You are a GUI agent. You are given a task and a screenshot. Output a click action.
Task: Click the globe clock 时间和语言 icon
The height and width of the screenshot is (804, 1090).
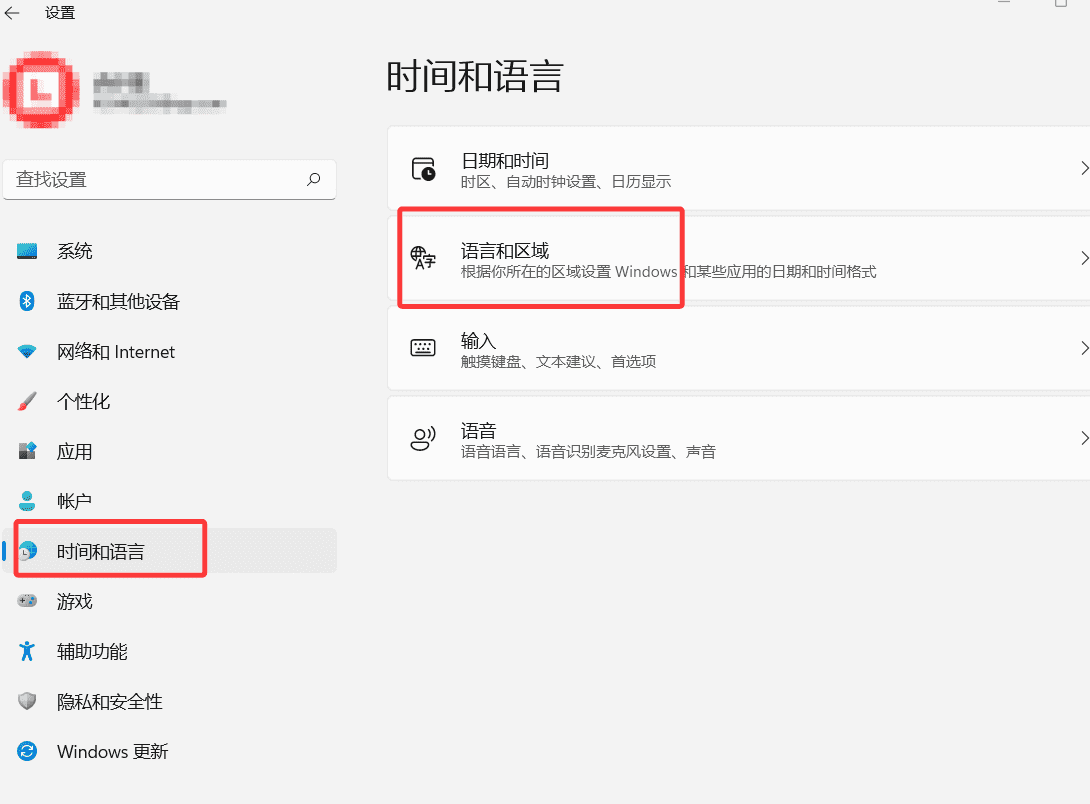click(27, 551)
